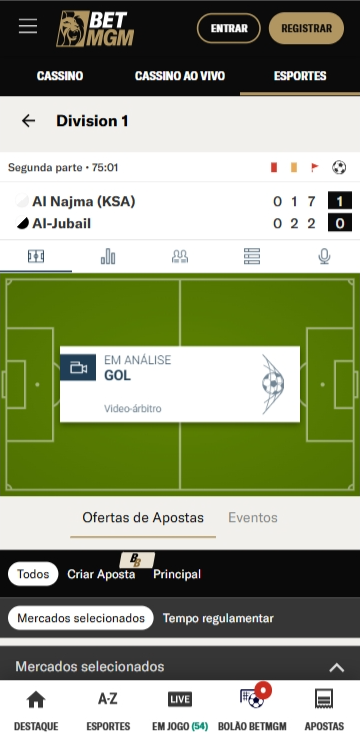Click the Entrar login button
Viewport: 360px width, 740px height.
[x=229, y=28]
